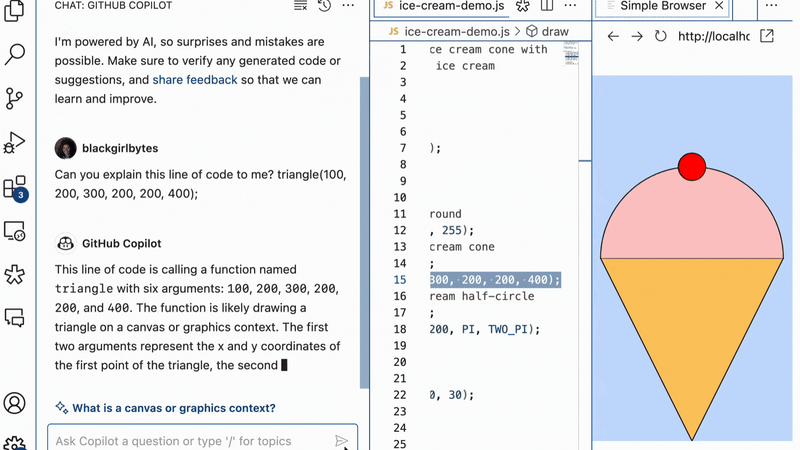
Task: Click blackgirlbytes avatar in chat
Action: click(65, 148)
